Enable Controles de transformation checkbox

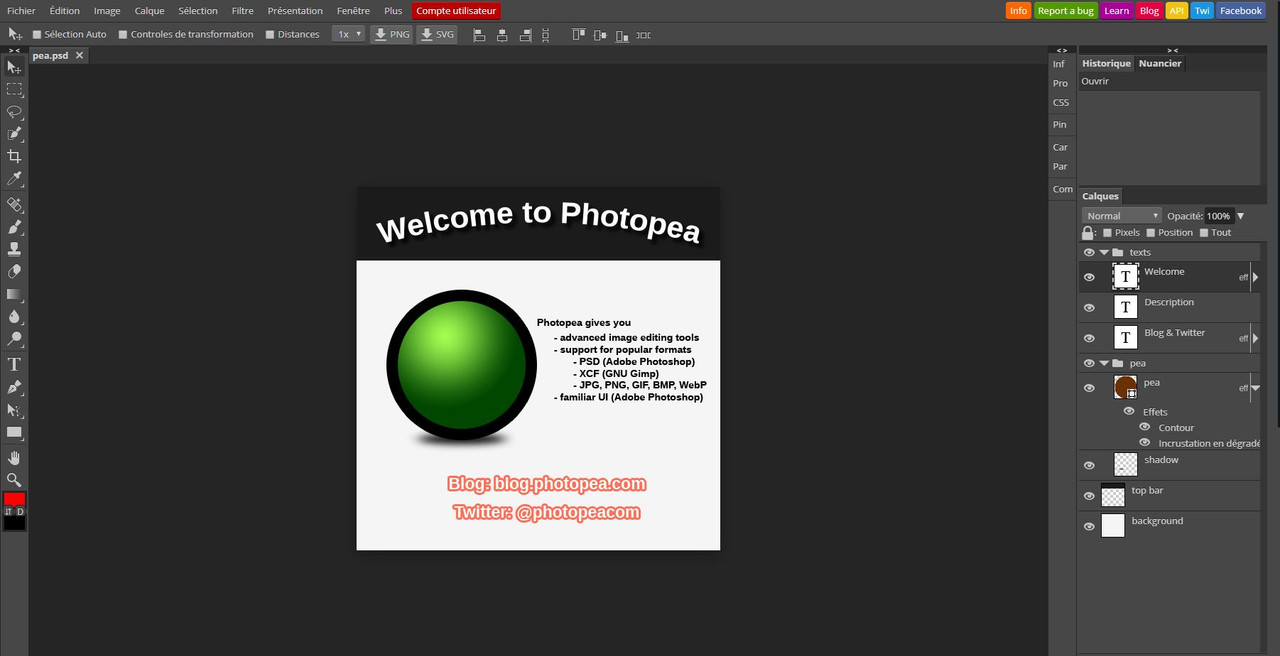(x=123, y=34)
